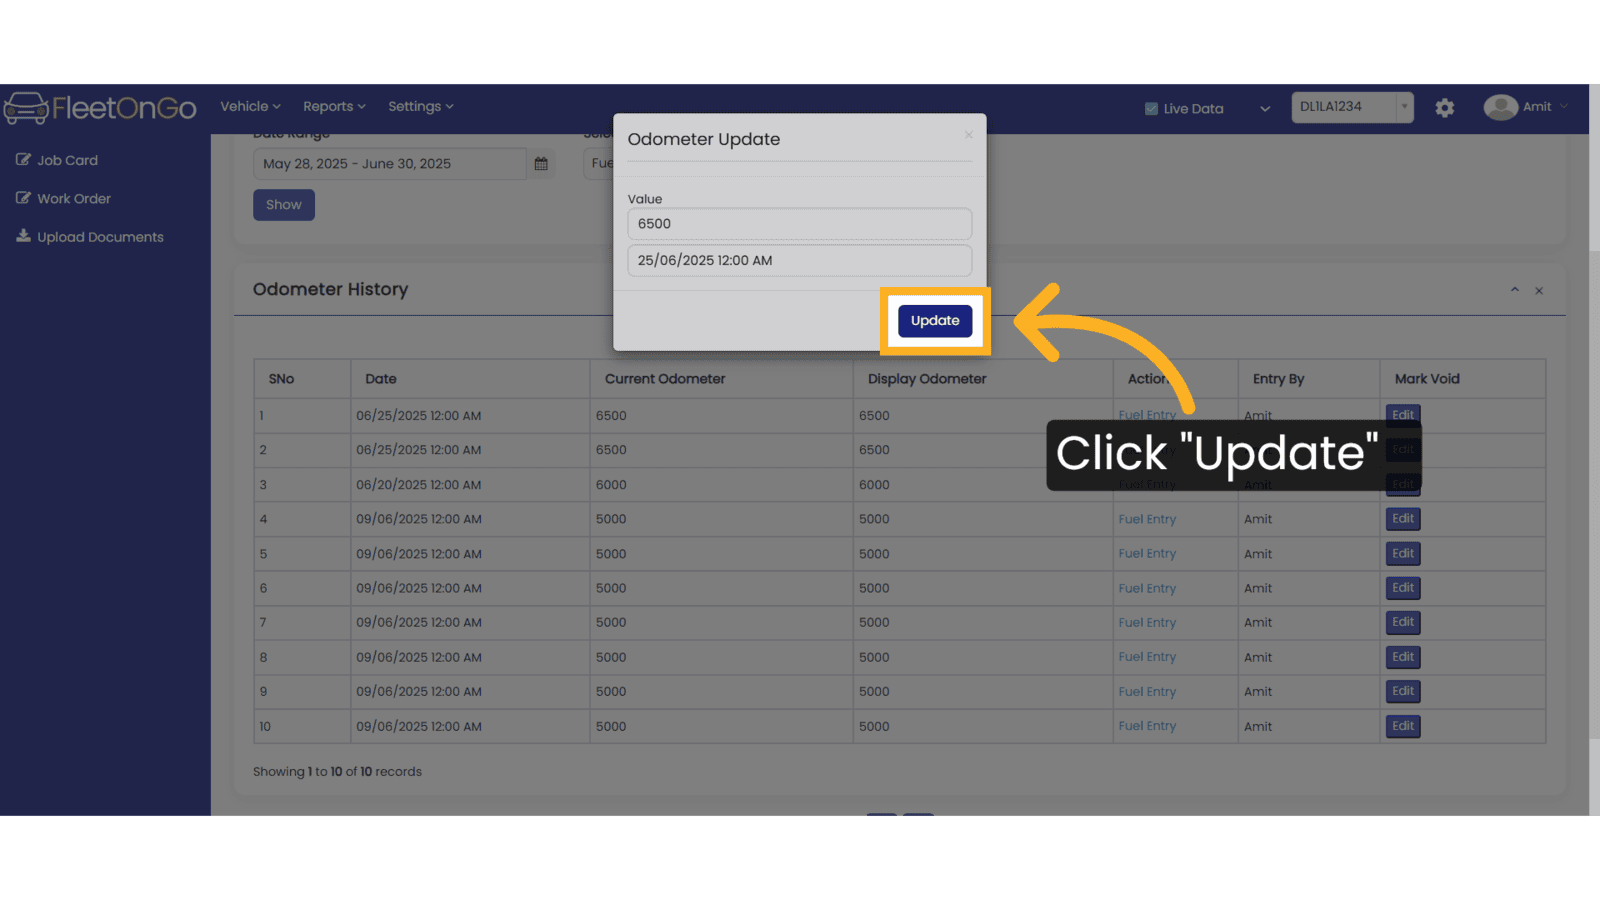
Task: Collapse the Odometer History panel
Action: coord(1515,290)
